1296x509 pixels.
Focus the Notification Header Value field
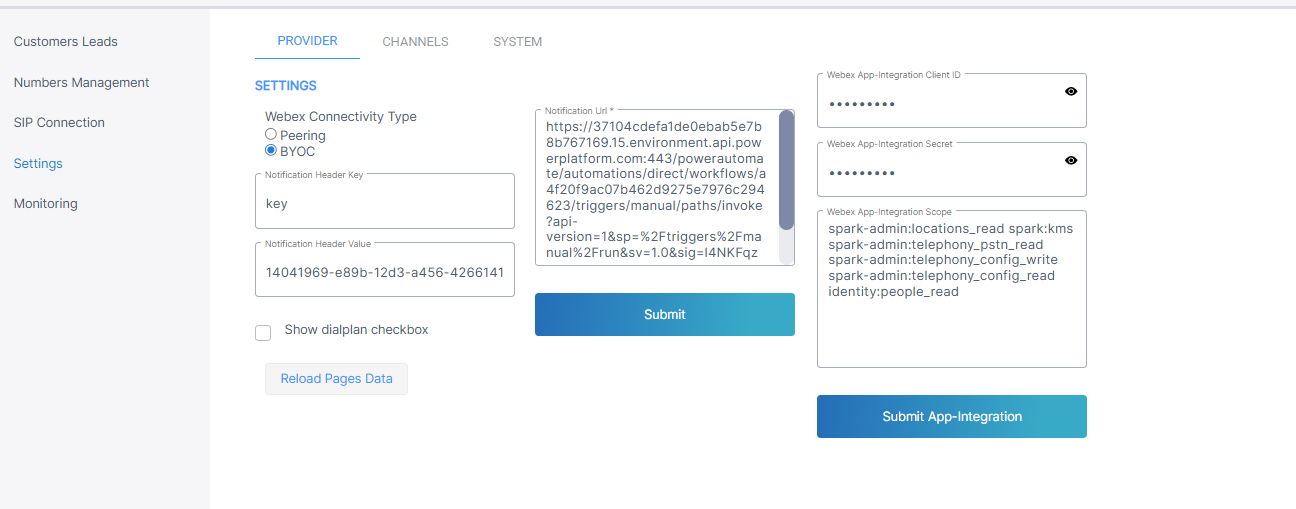coord(384,272)
